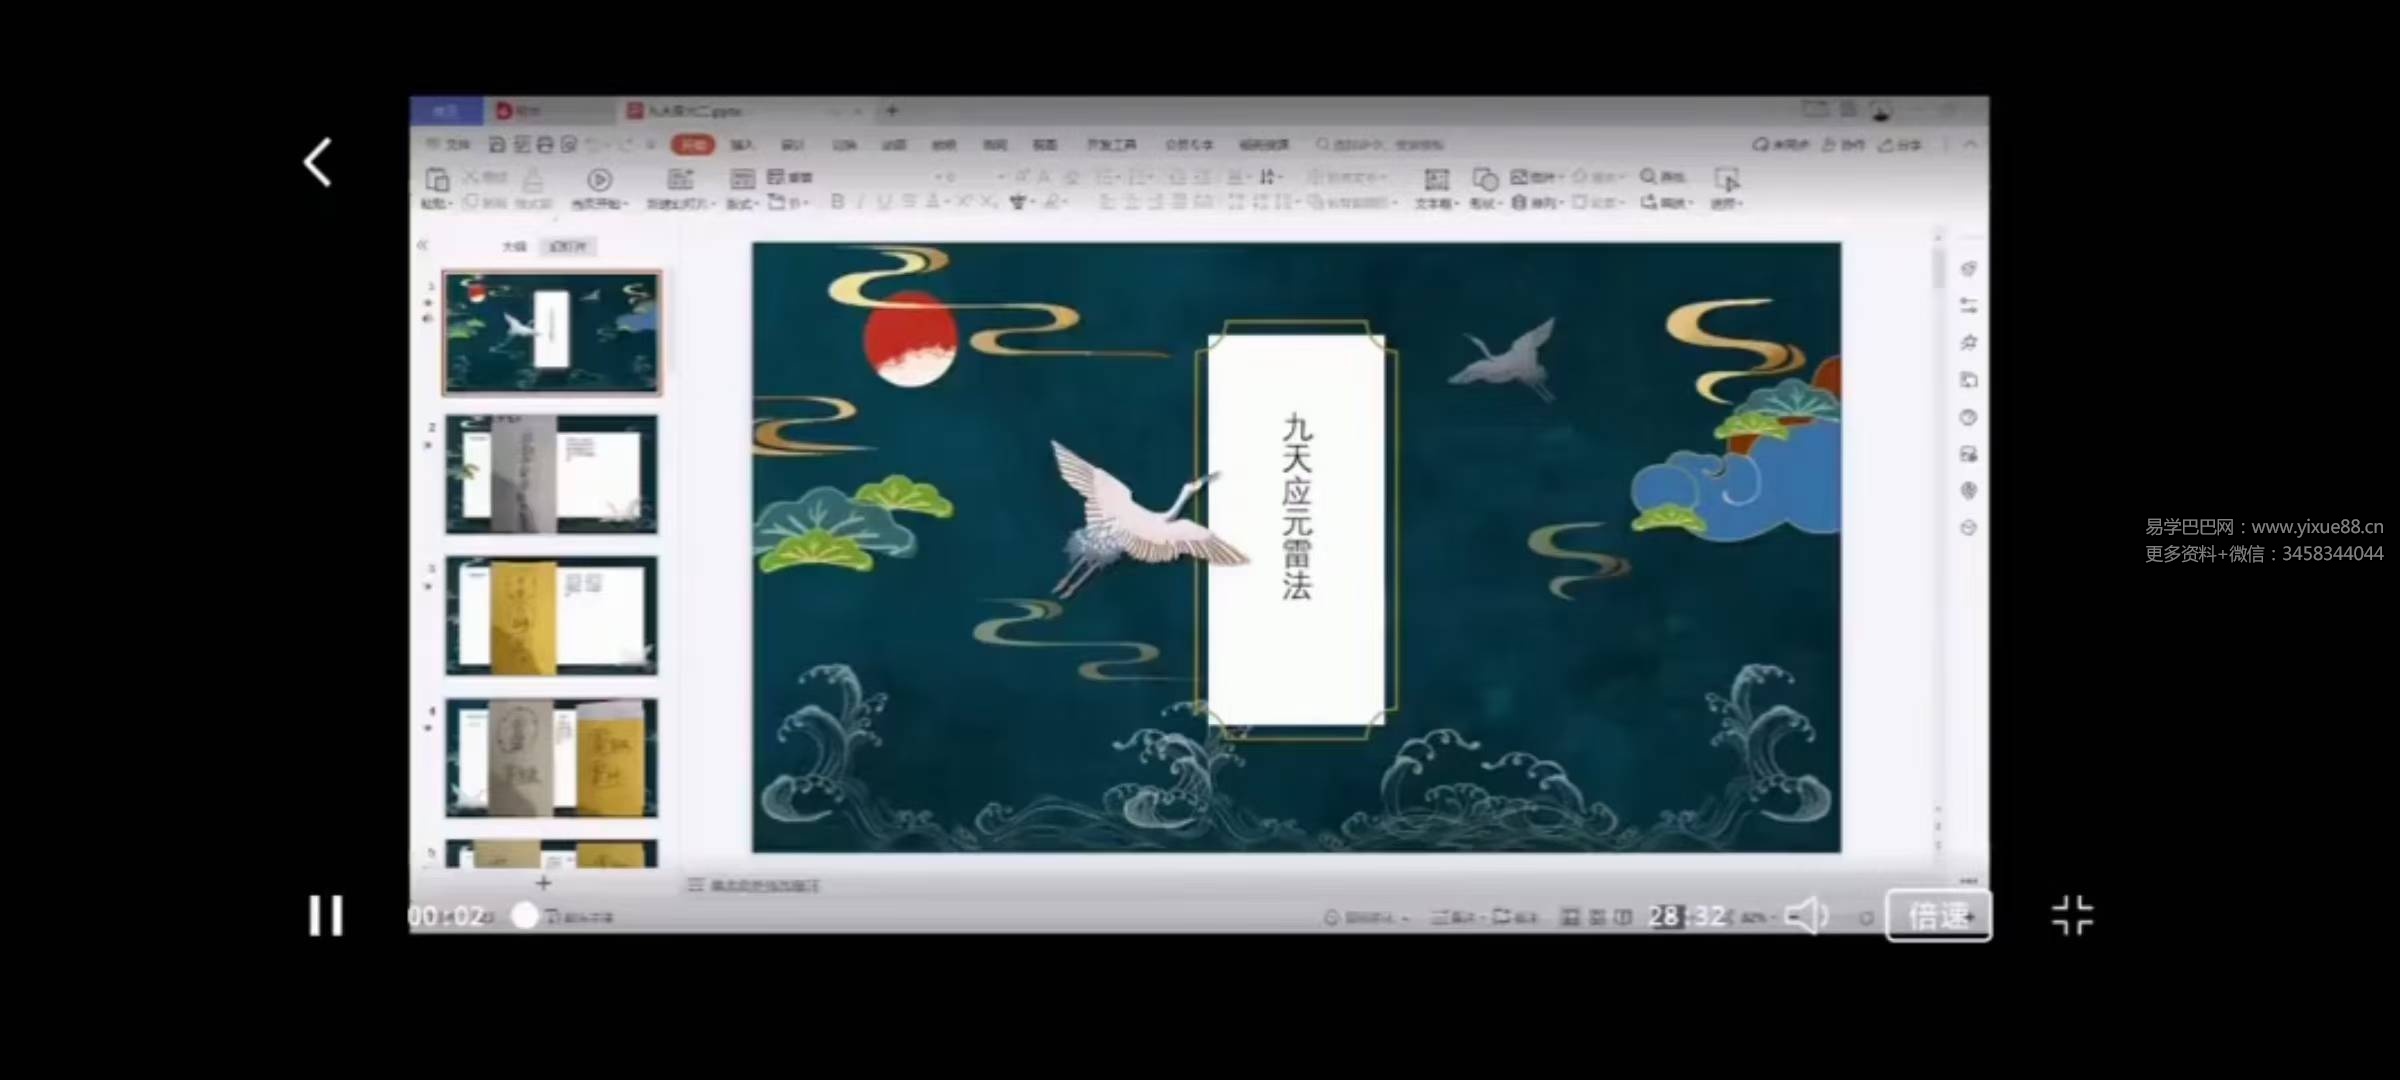Open the 倍速 playback speed menu
Viewport: 2400px width, 1080px height.
coord(1938,915)
